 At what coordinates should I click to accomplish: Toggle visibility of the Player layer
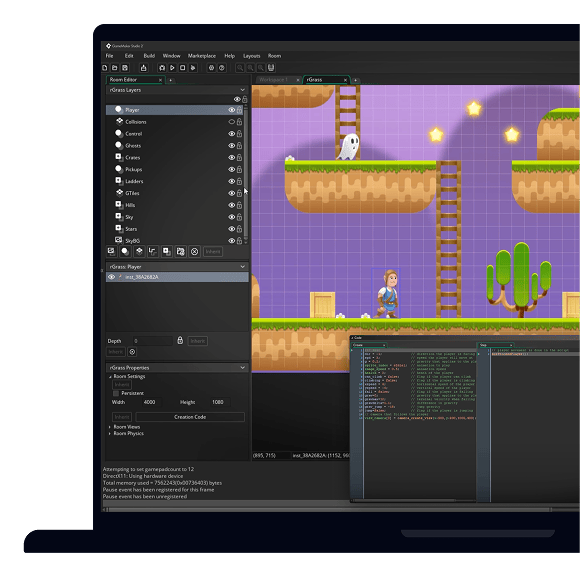click(x=232, y=110)
